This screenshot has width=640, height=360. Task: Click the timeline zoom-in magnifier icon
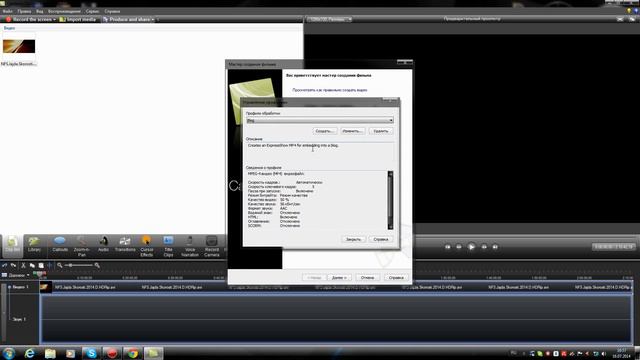[97, 265]
